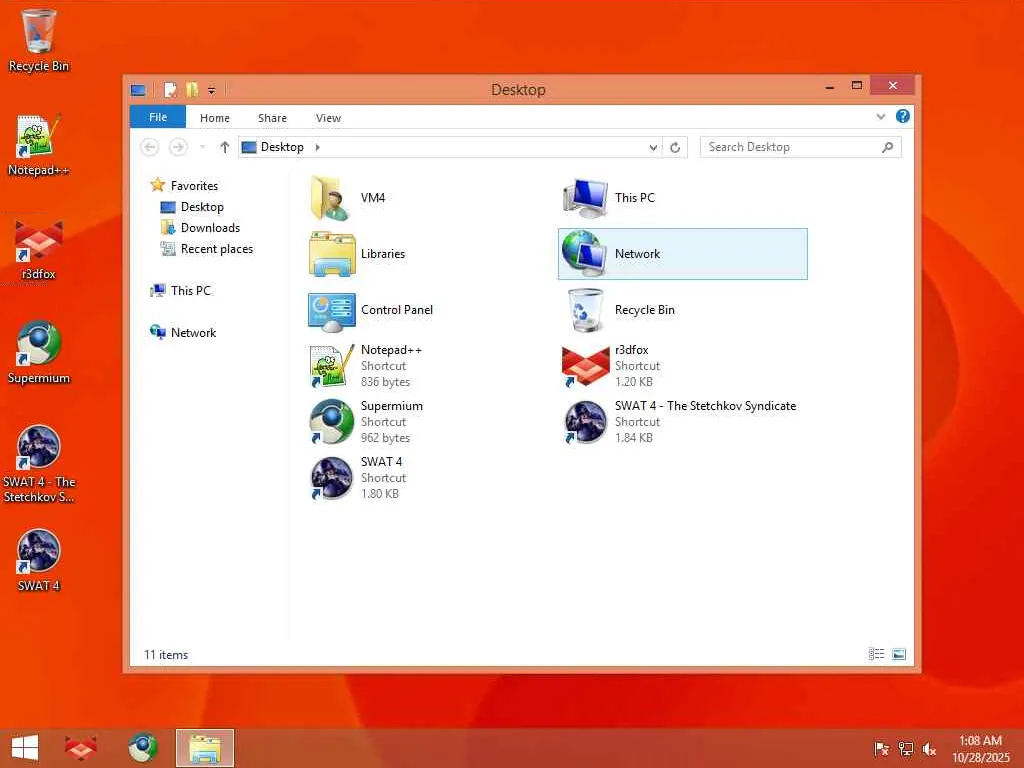Click File Explorer taskbar button

coord(204,748)
